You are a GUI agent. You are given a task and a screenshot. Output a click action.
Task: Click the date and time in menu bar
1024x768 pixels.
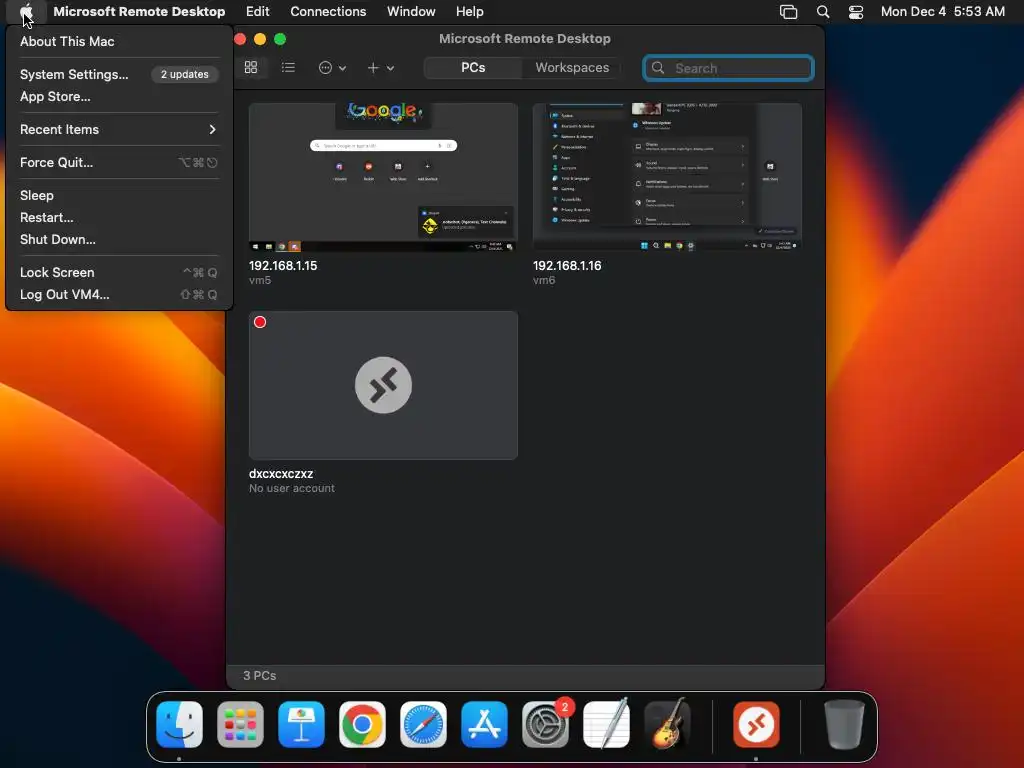tap(942, 11)
